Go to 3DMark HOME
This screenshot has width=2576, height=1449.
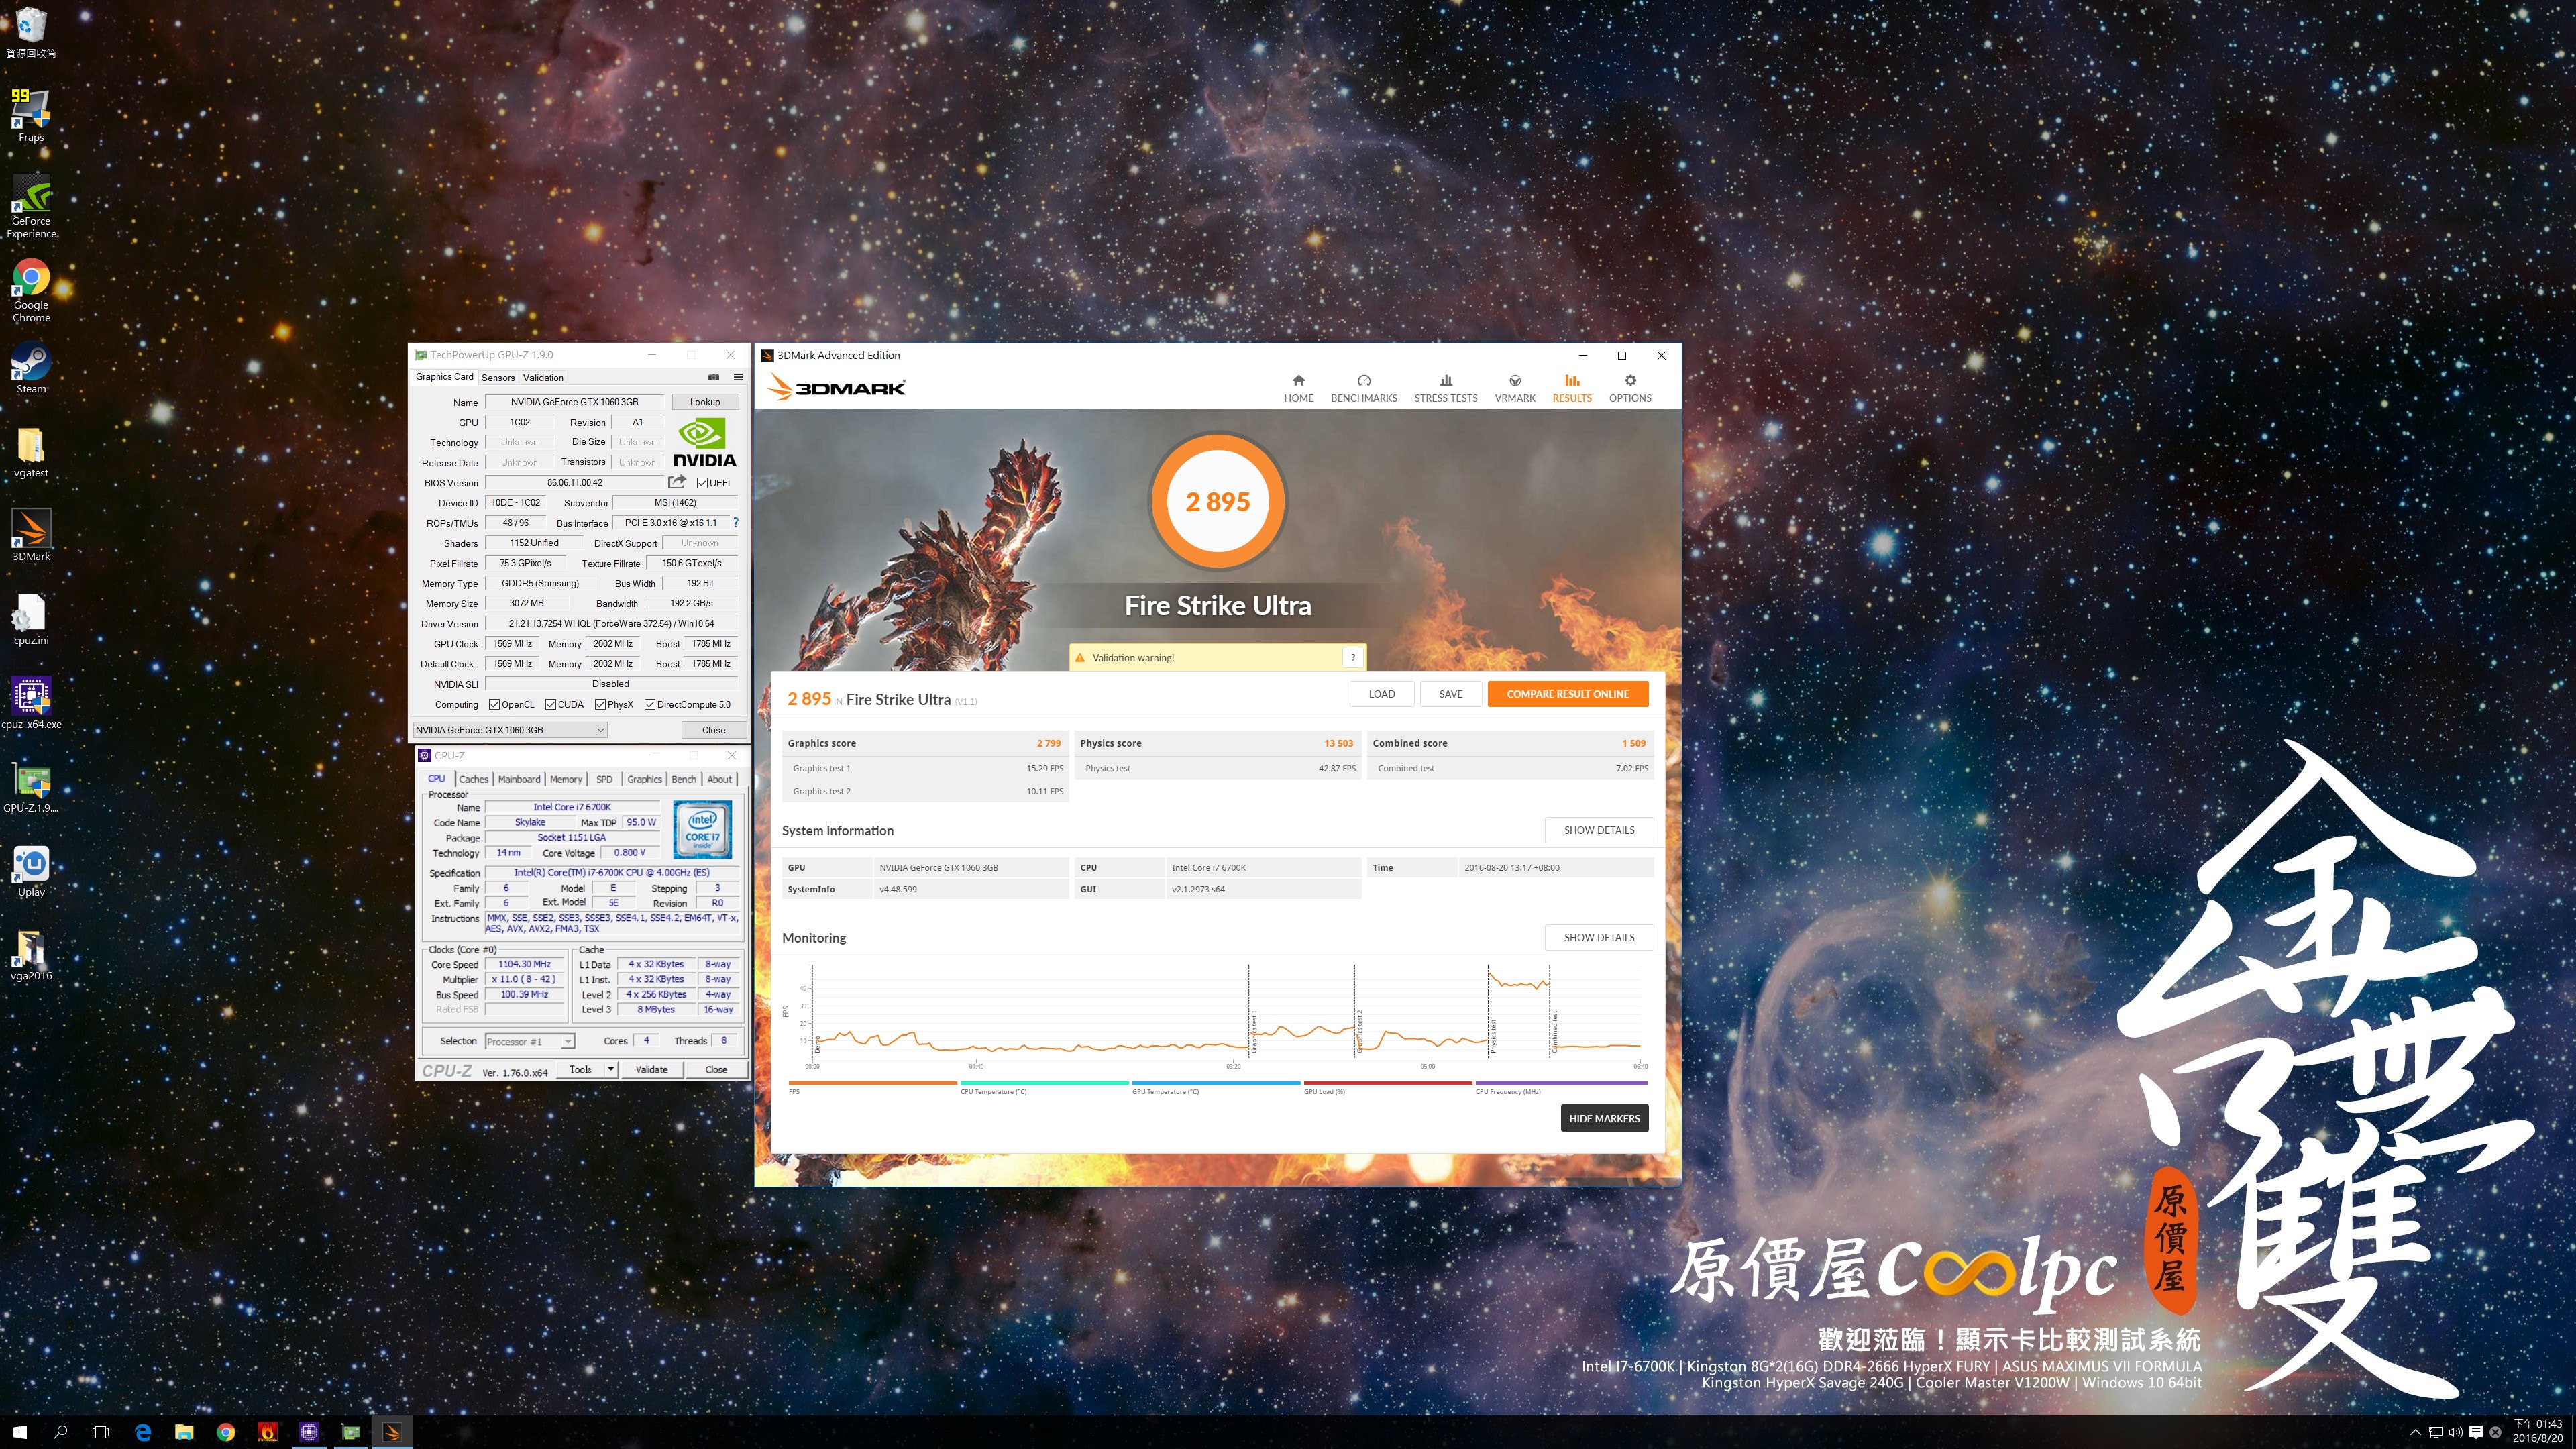point(1298,388)
